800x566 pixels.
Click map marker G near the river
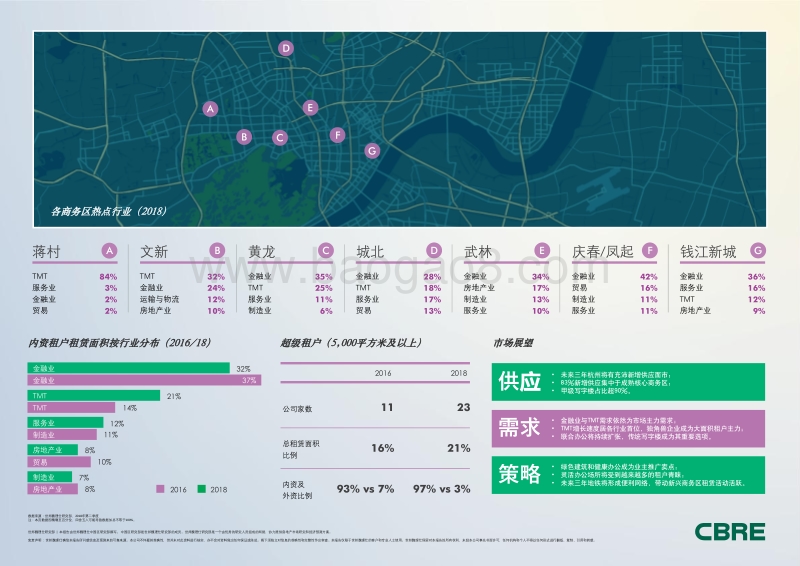(x=372, y=151)
